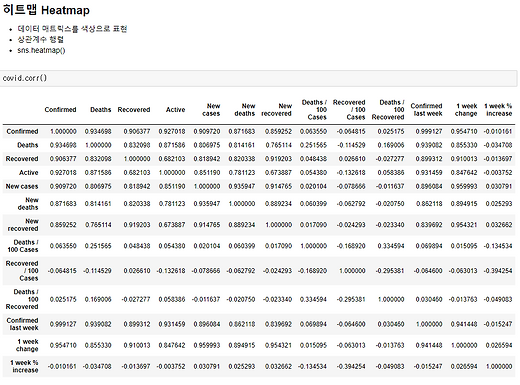
Task: Click cell value 0.934698 in Confirmed row
Action: click(98, 131)
